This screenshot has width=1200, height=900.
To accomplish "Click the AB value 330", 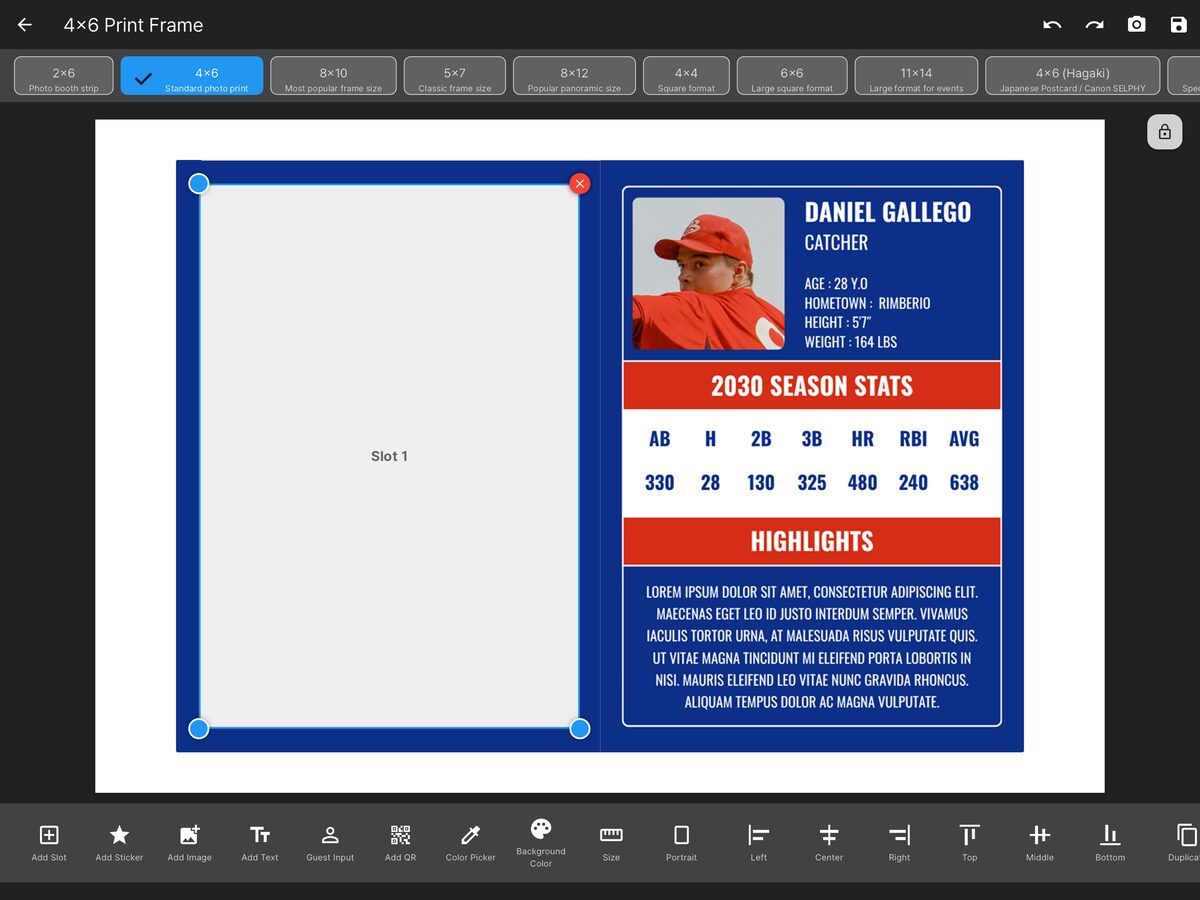I will (x=659, y=483).
